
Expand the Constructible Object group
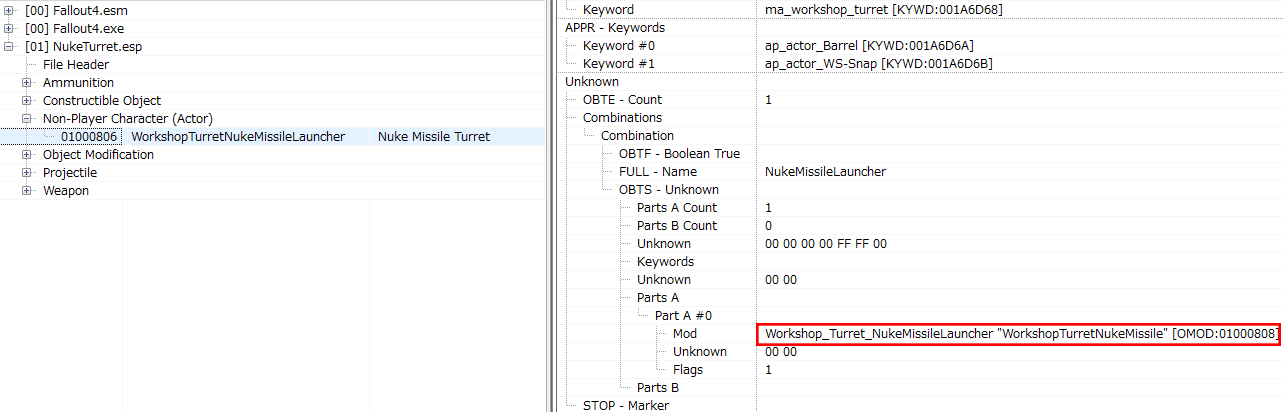click(27, 100)
